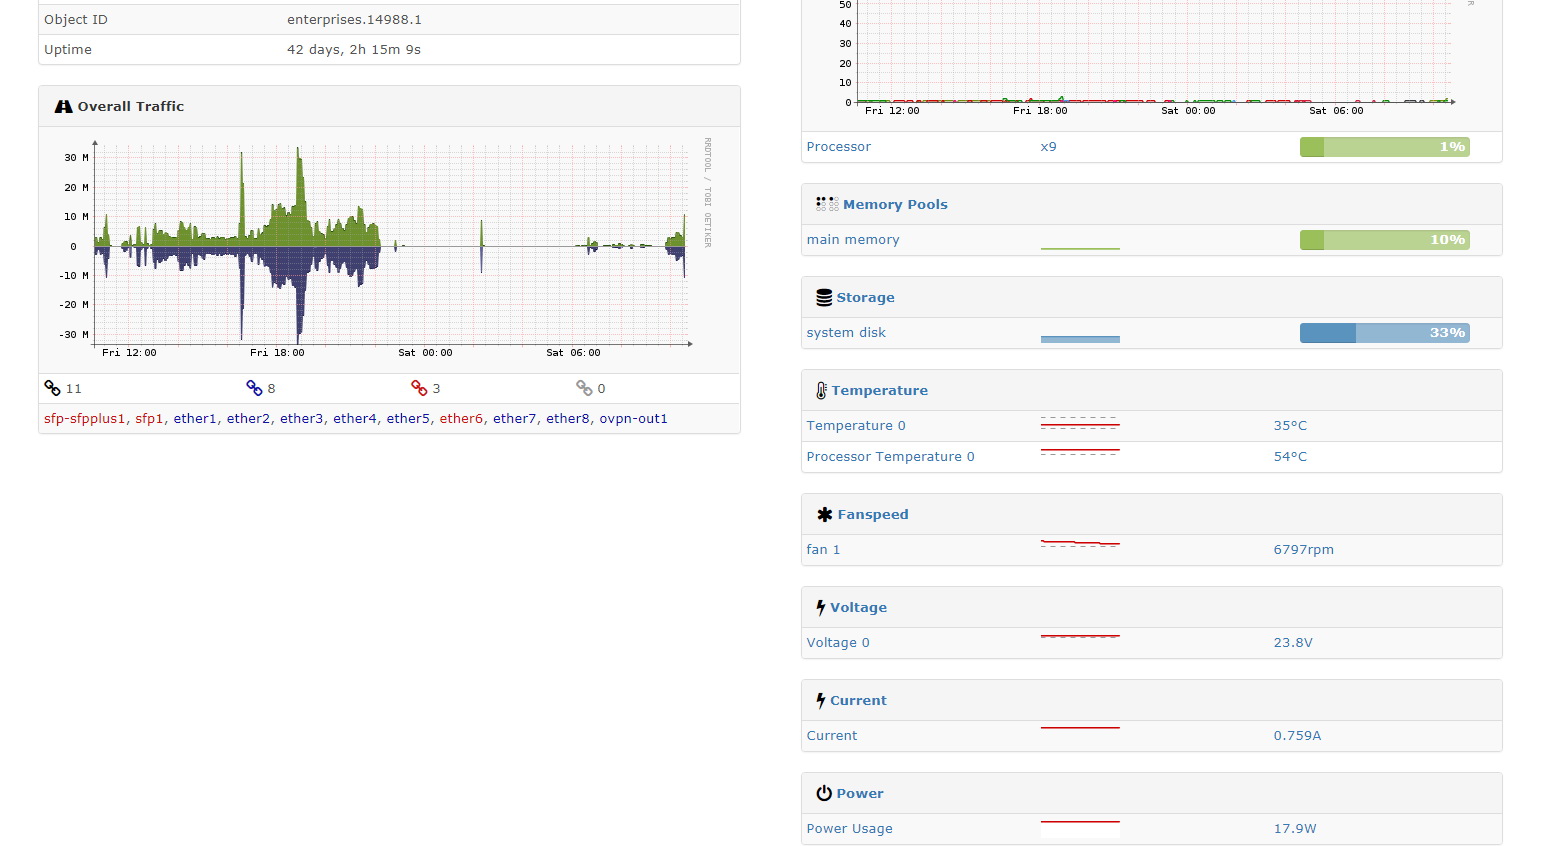1546x846 pixels.
Task: Open the Current section heading link
Action: click(858, 700)
